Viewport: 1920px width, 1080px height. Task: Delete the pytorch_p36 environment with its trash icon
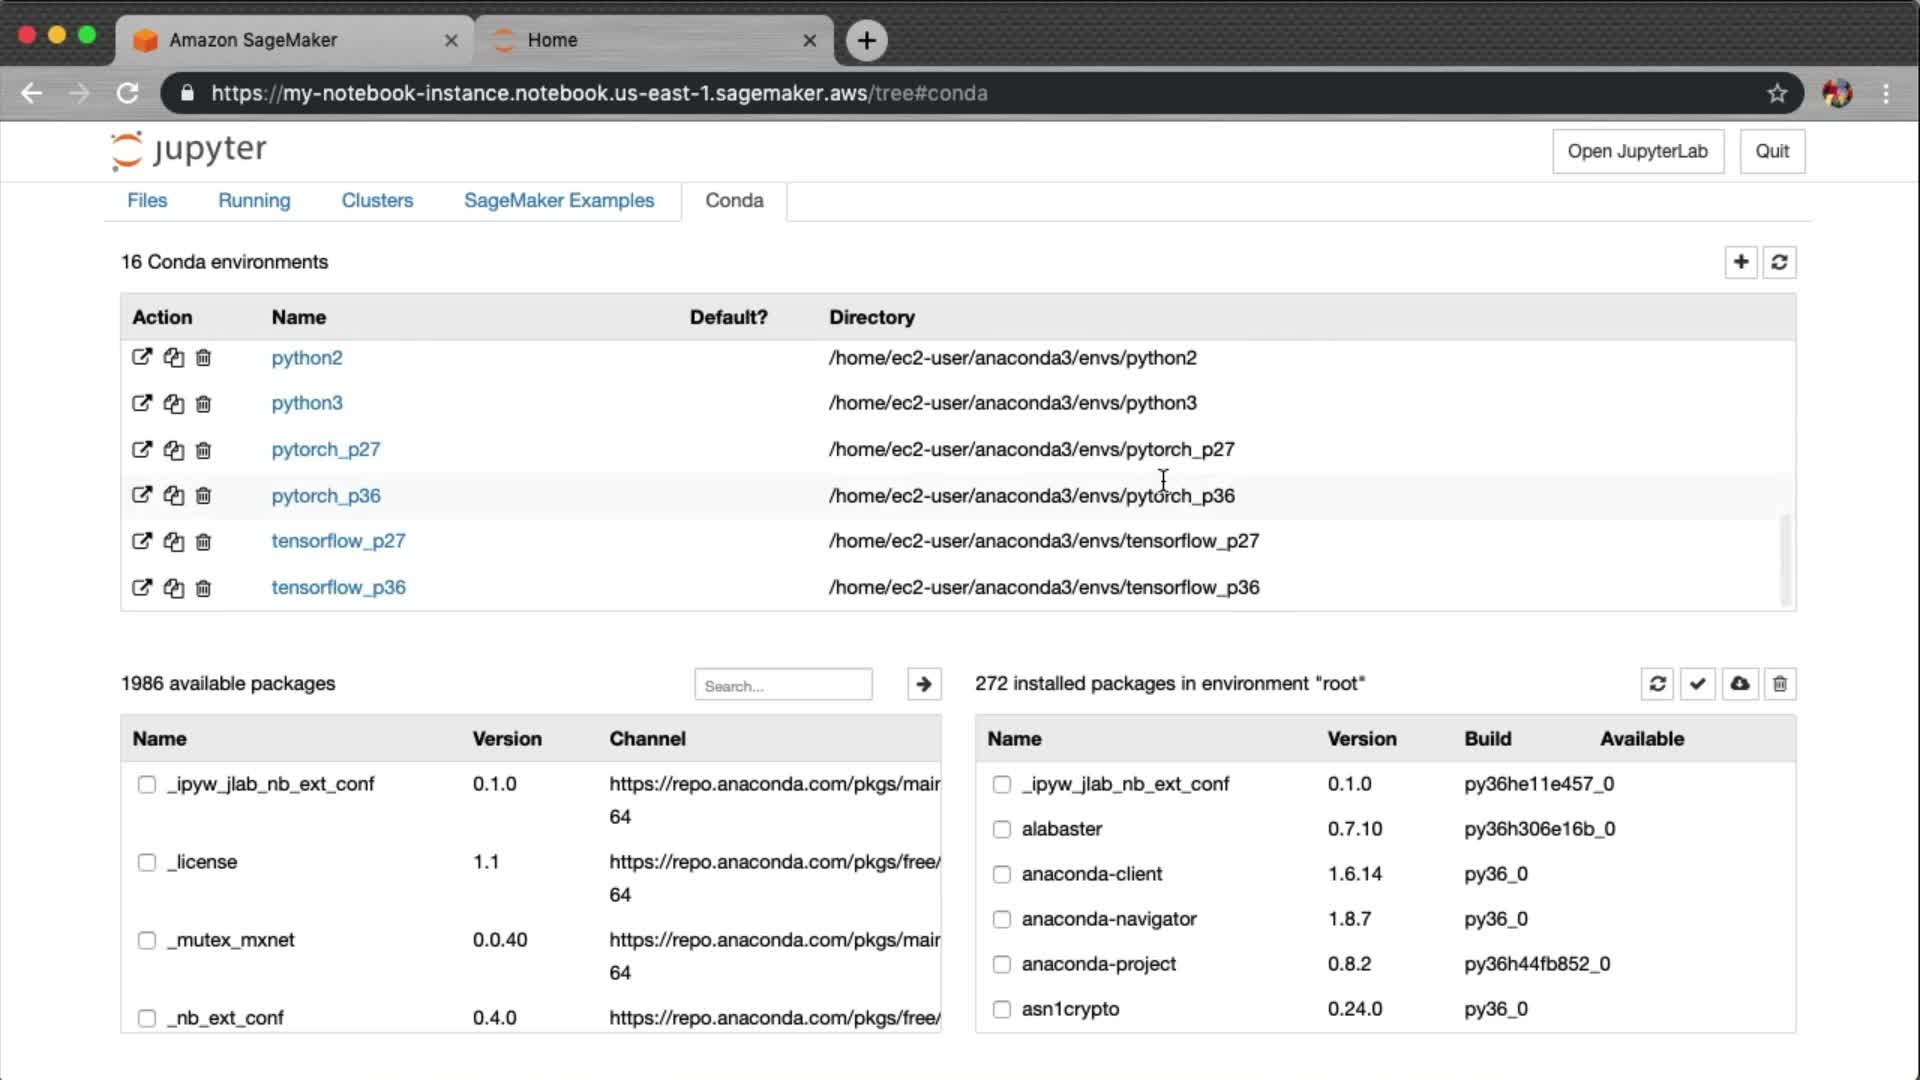pyautogui.click(x=203, y=496)
